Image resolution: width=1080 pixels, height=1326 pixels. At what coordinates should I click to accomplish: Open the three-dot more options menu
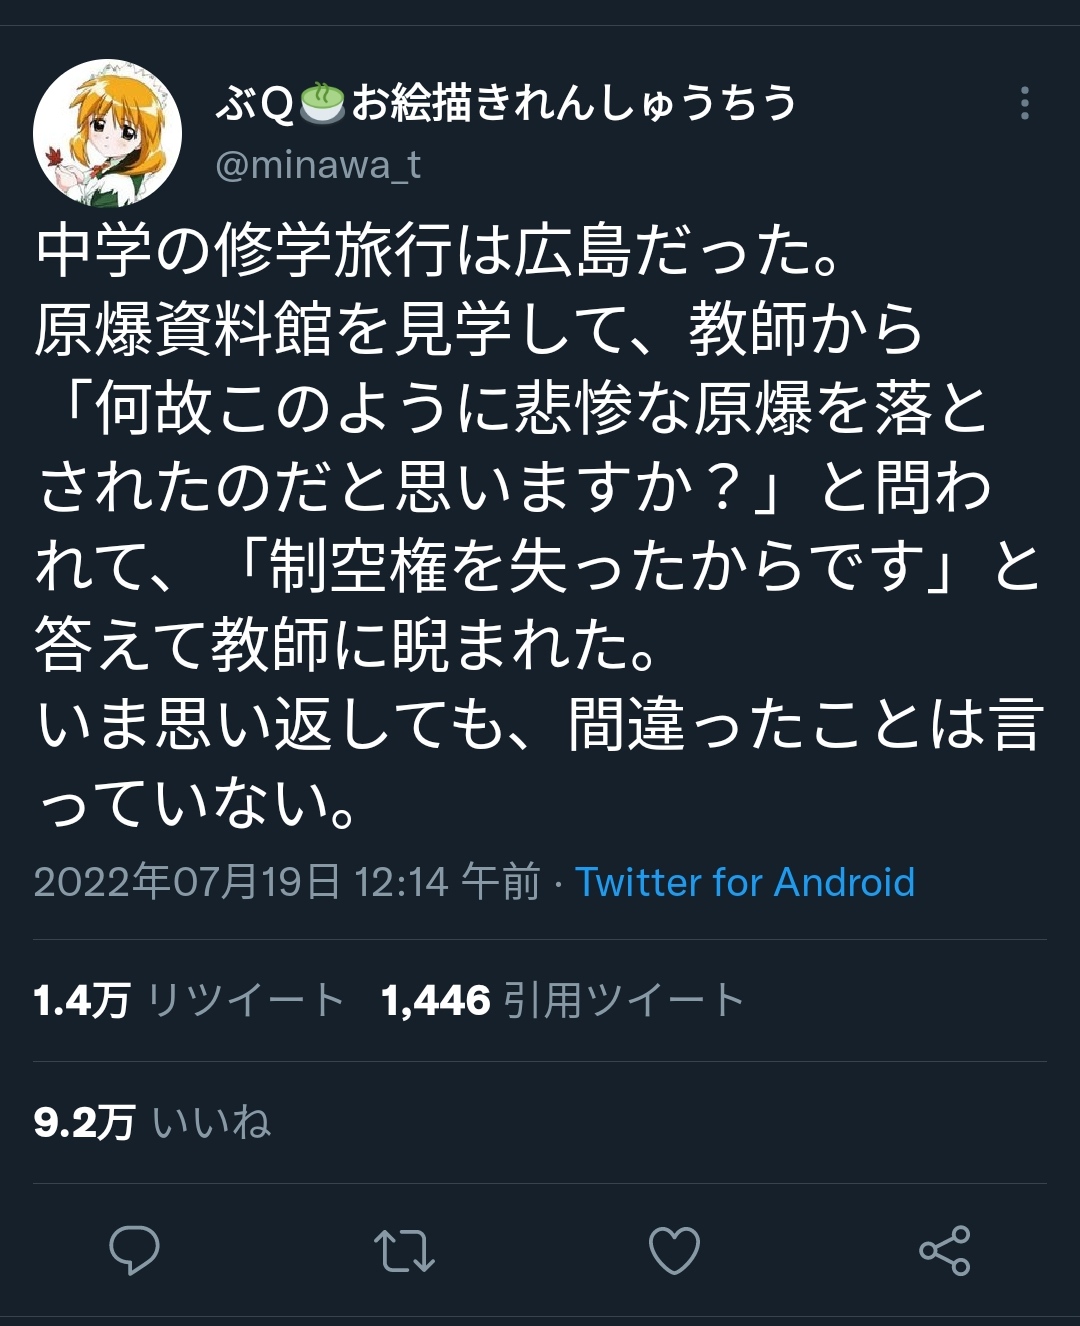pos(1024,103)
